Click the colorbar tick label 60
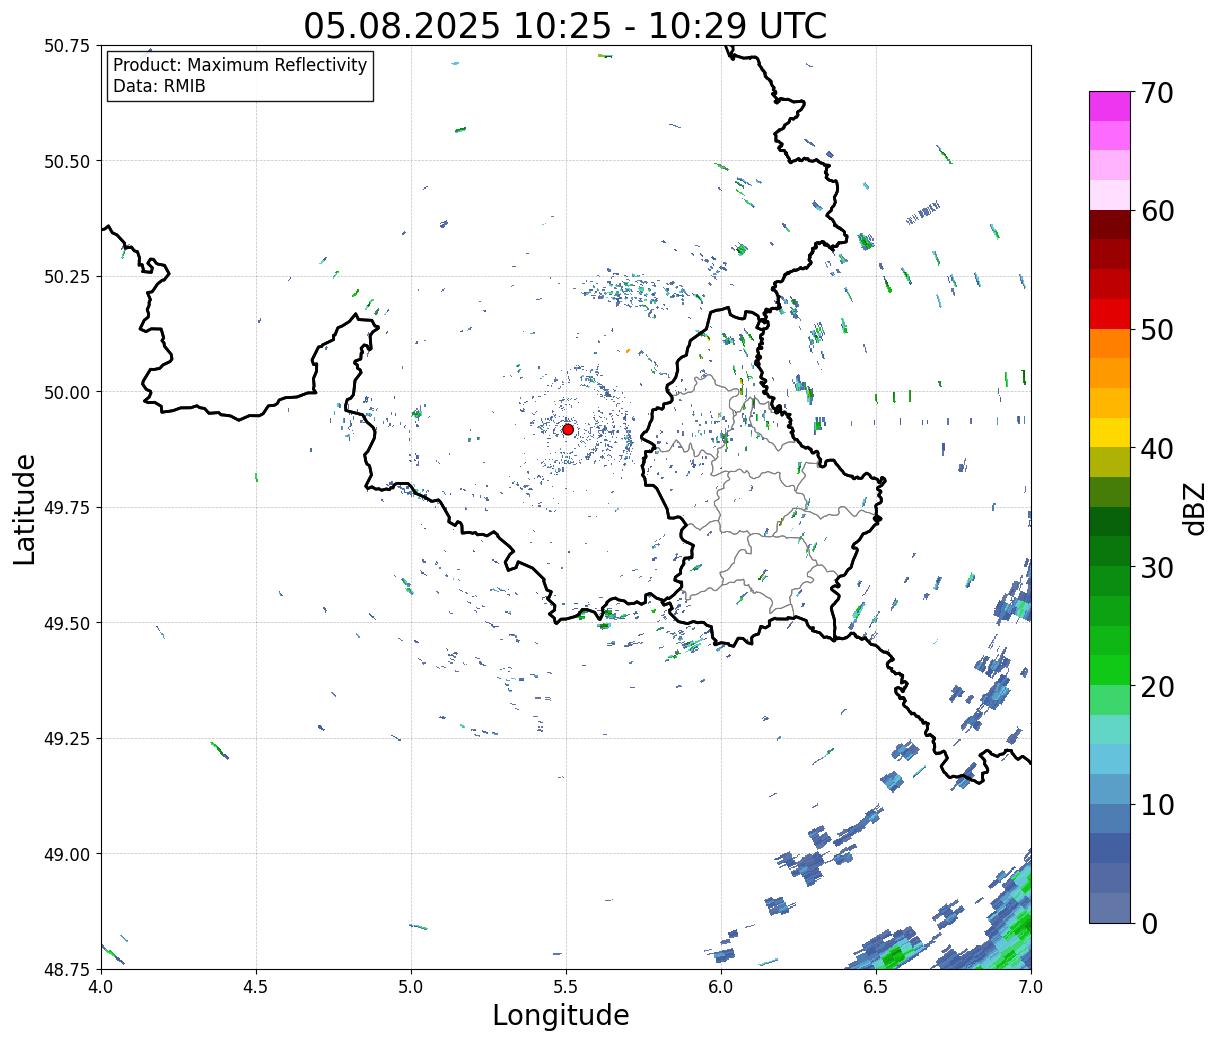Image resolution: width=1219 pixels, height=1040 pixels. (x=1156, y=211)
